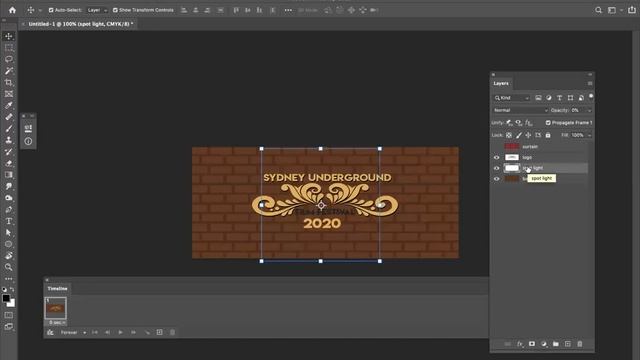
Task: Open frame delay 0 sec dropdown
Action: 57,322
